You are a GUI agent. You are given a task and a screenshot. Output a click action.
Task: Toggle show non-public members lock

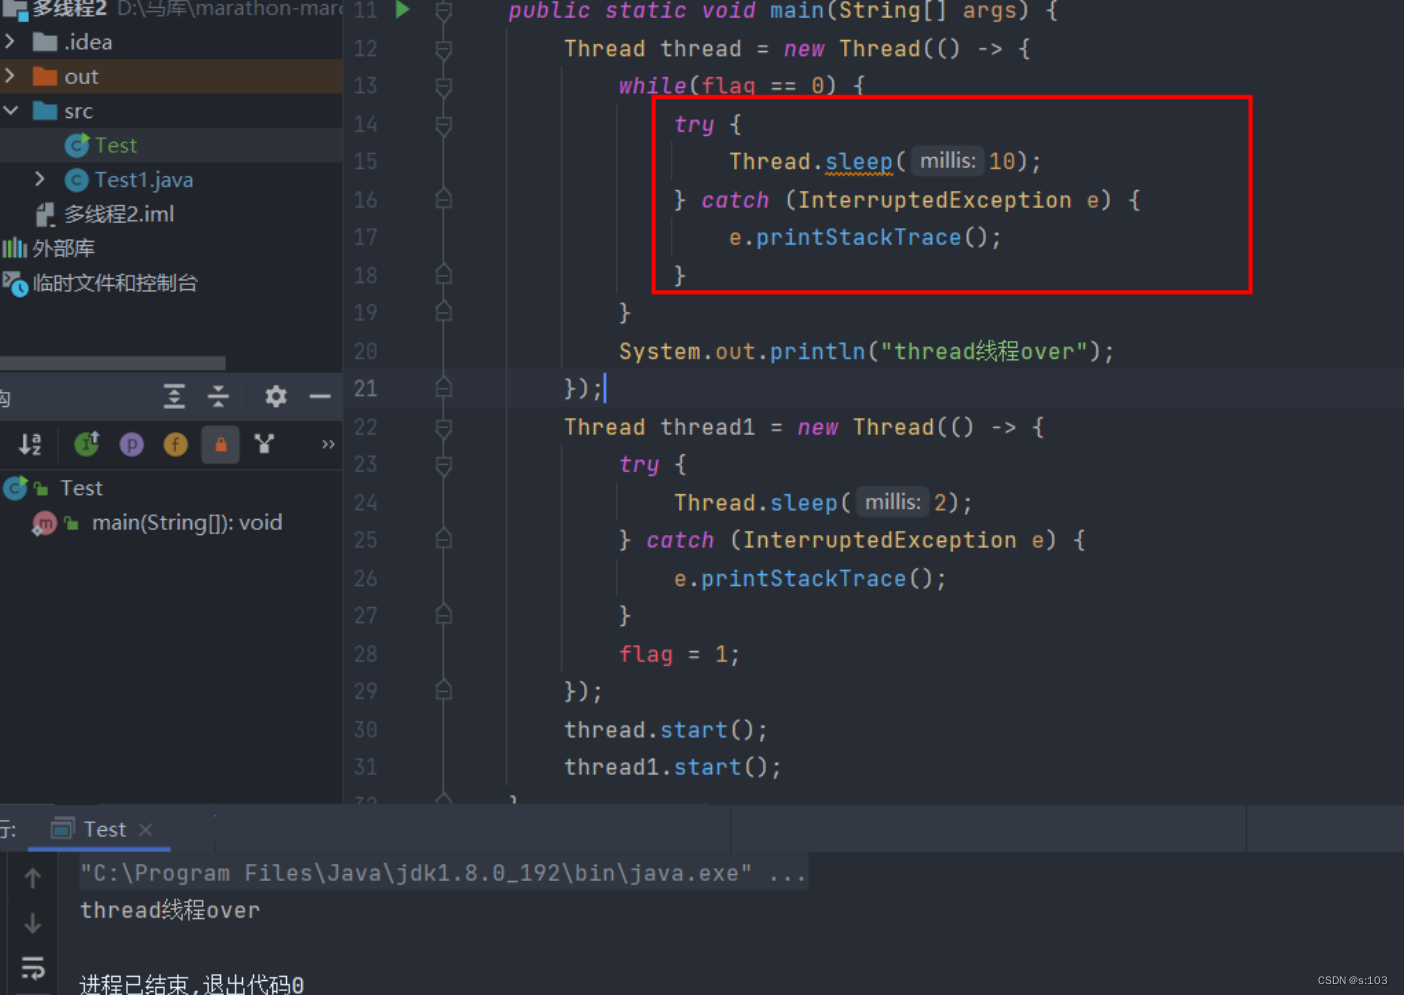[x=220, y=444]
